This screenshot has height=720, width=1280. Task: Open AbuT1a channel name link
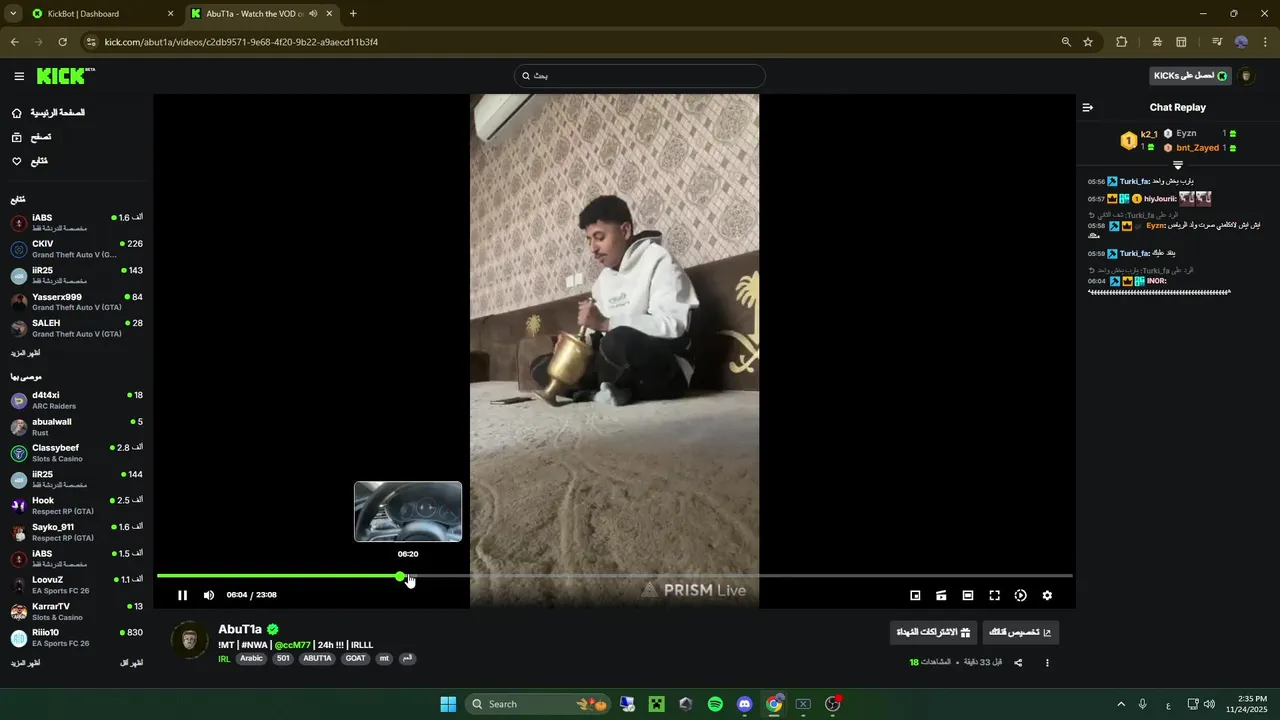[240, 629]
